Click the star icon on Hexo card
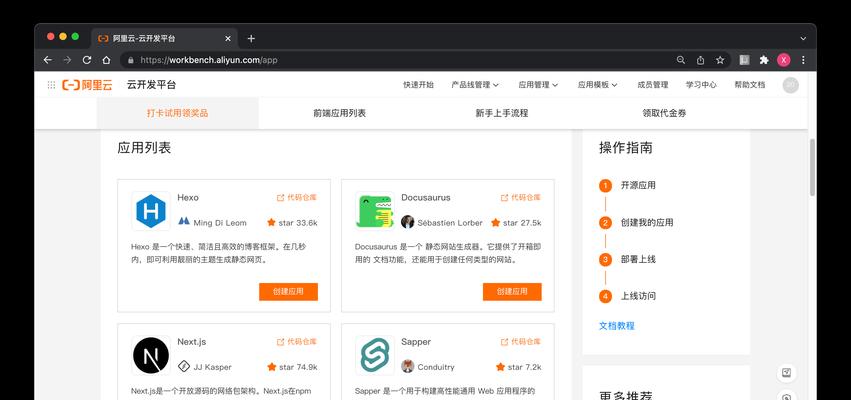Viewport: 851px width, 400px height. pyautogui.click(x=271, y=222)
